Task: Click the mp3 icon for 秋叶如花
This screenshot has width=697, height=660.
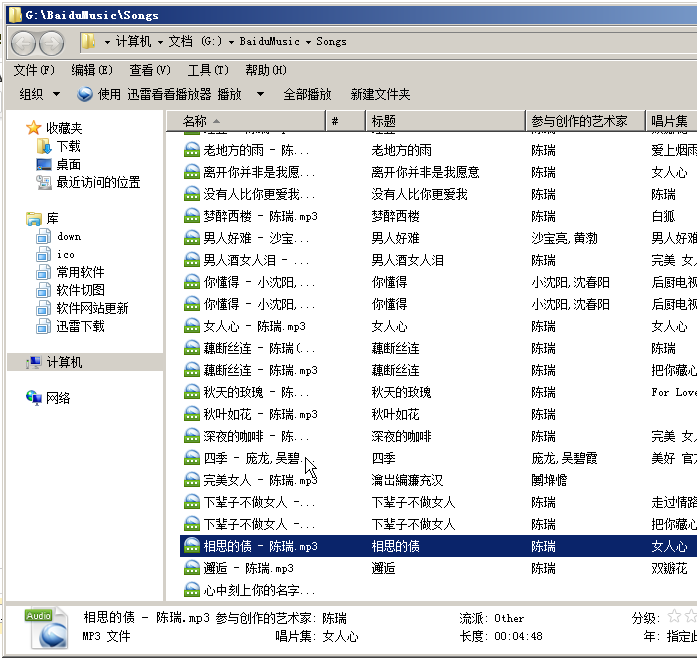Action: (x=192, y=414)
